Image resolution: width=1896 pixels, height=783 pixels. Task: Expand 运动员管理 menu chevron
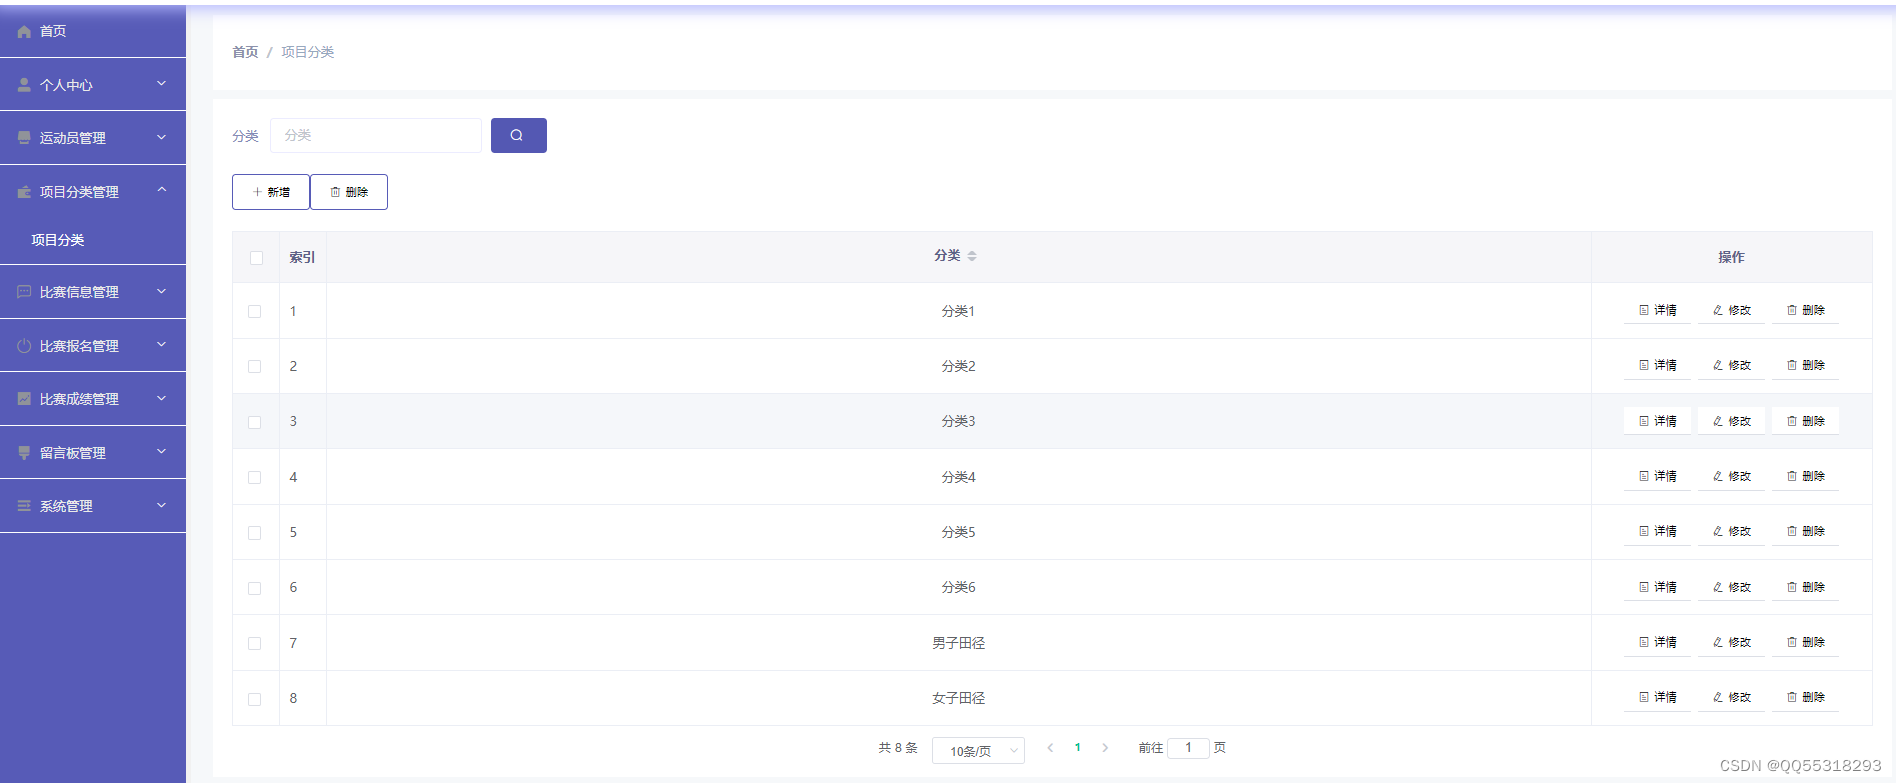click(161, 137)
